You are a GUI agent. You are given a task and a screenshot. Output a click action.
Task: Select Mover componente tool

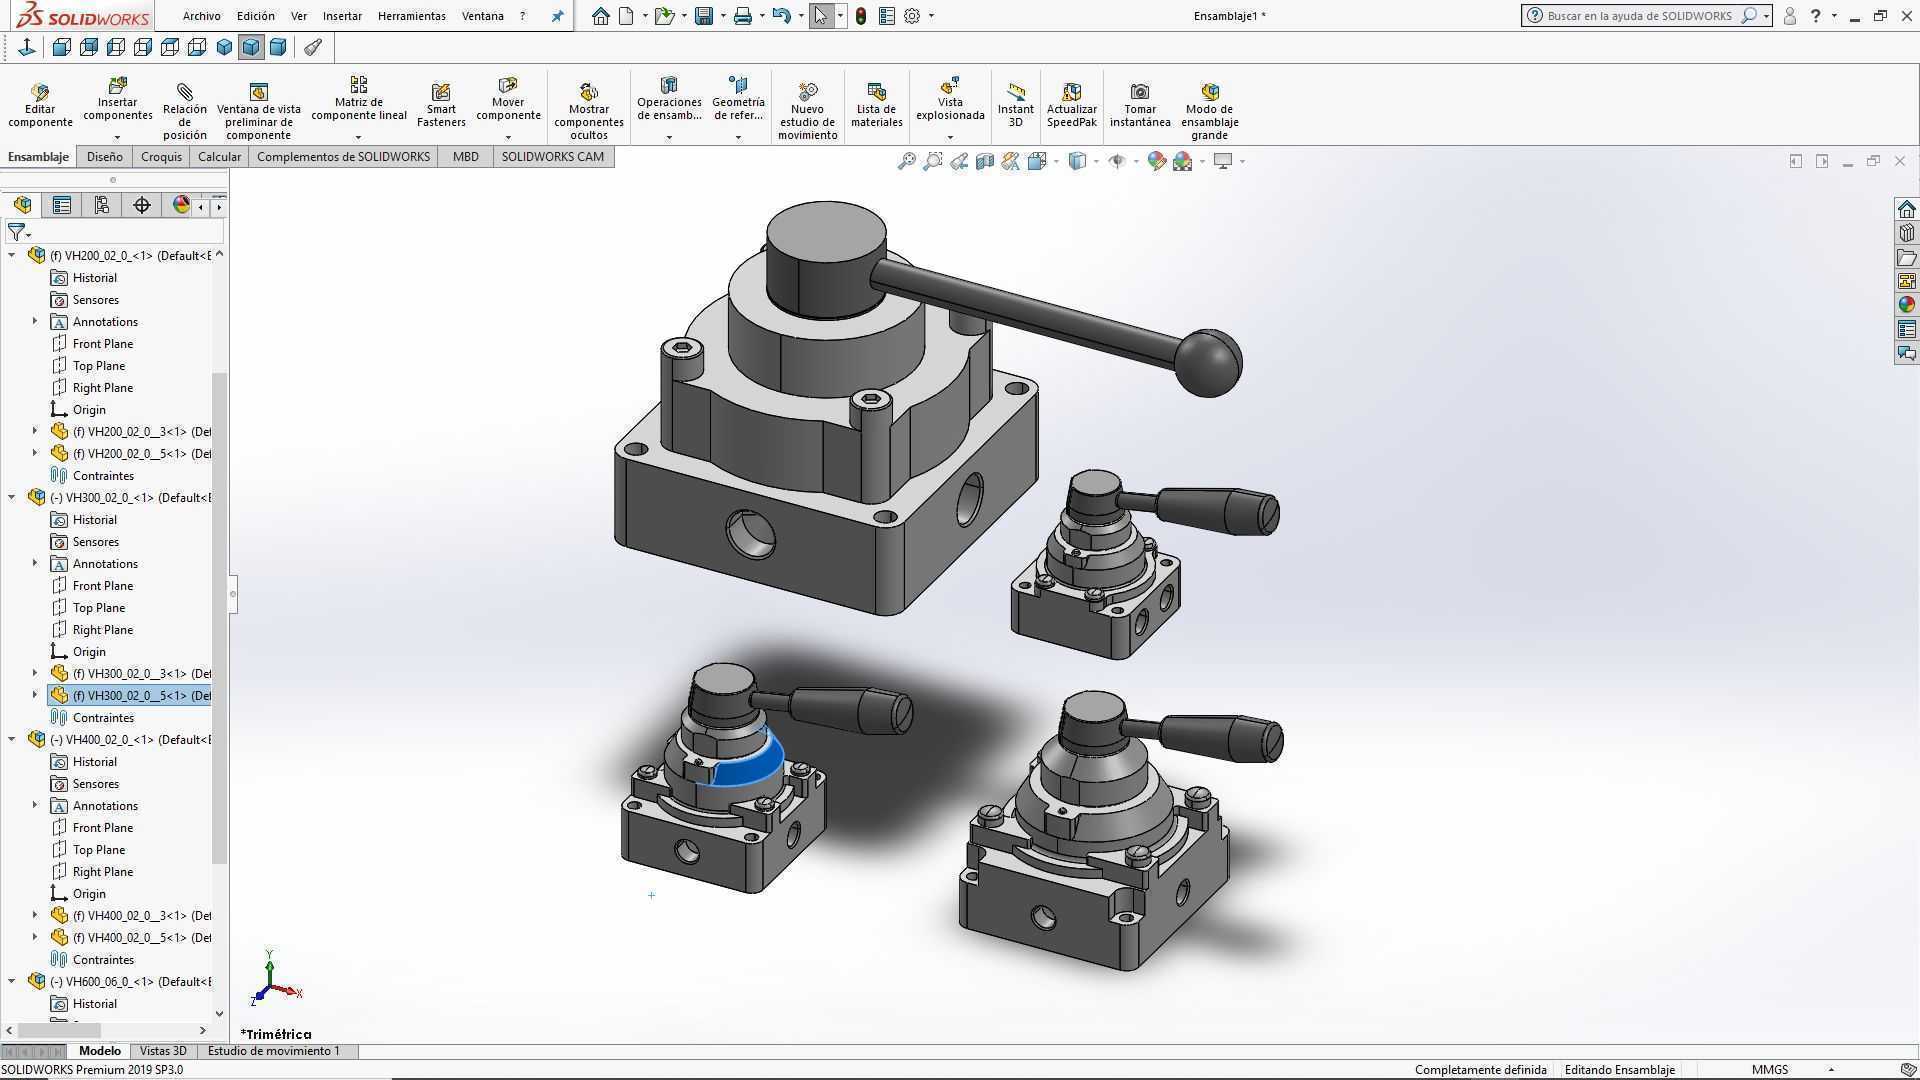pos(508,99)
